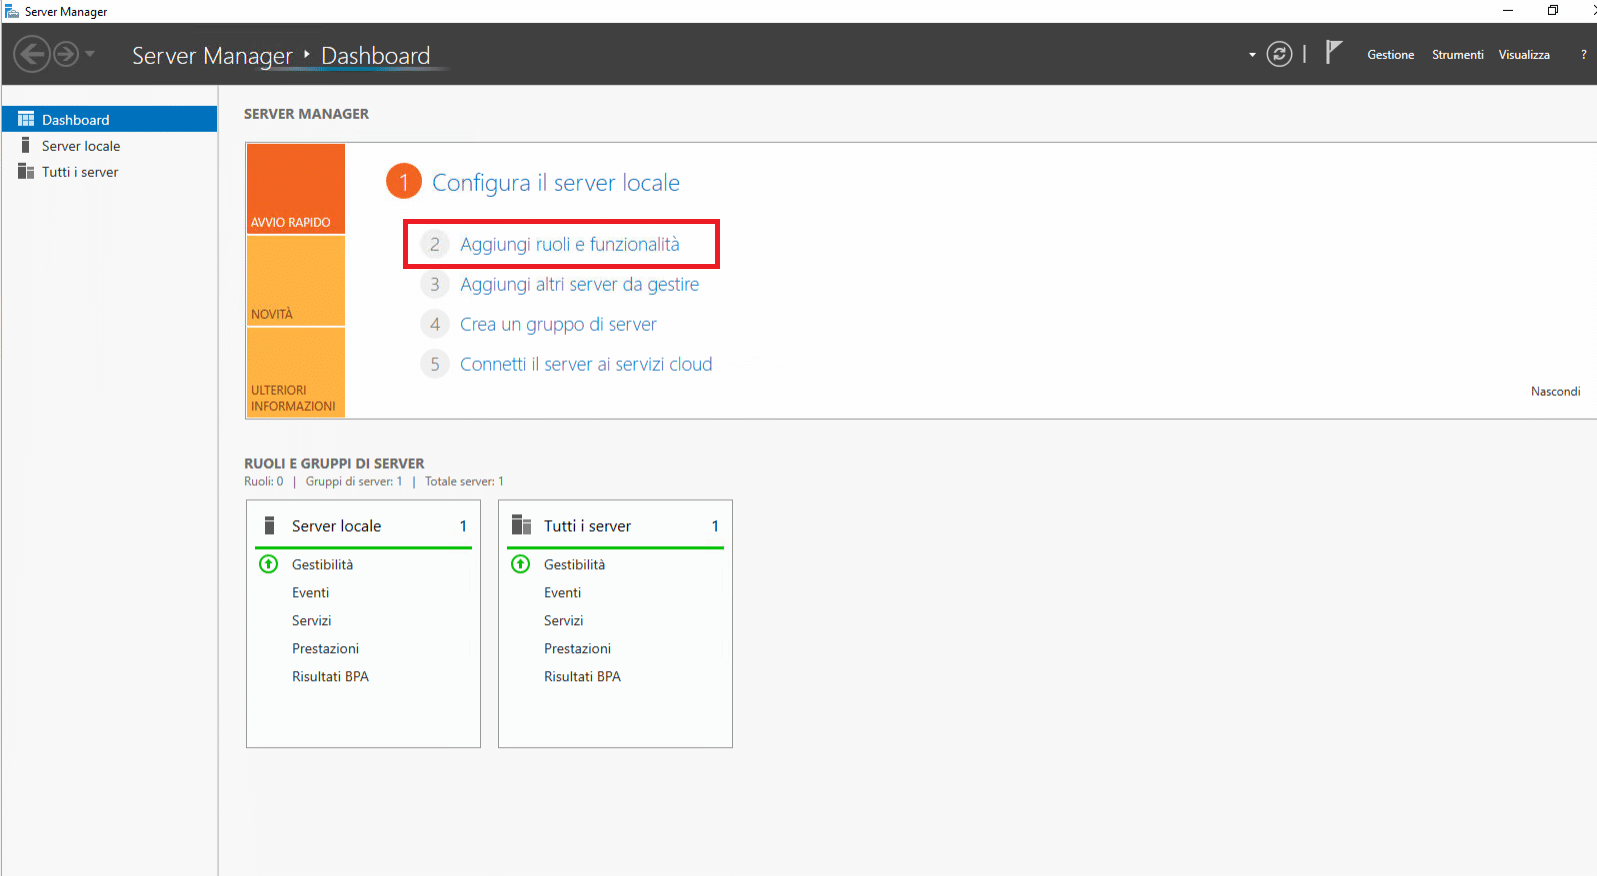This screenshot has height=876, width=1597.
Task: Click the Server Manager breadcrumb text
Action: 212,56
